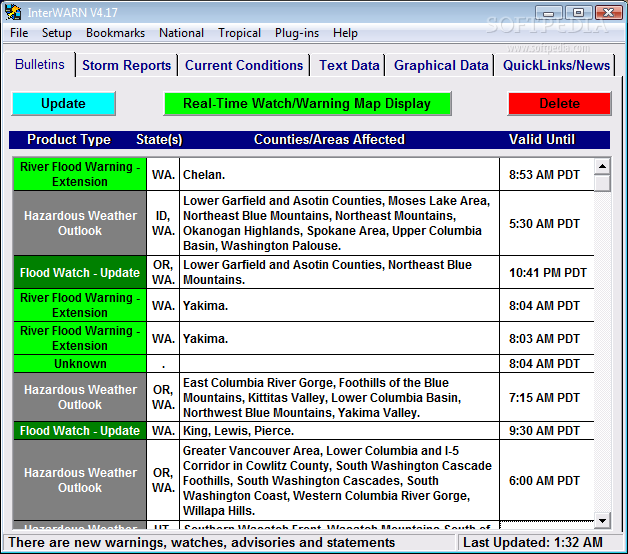Select River Flood Warning valid until 8:03 AM
Viewport: 628px width, 554px height.
coord(80,338)
